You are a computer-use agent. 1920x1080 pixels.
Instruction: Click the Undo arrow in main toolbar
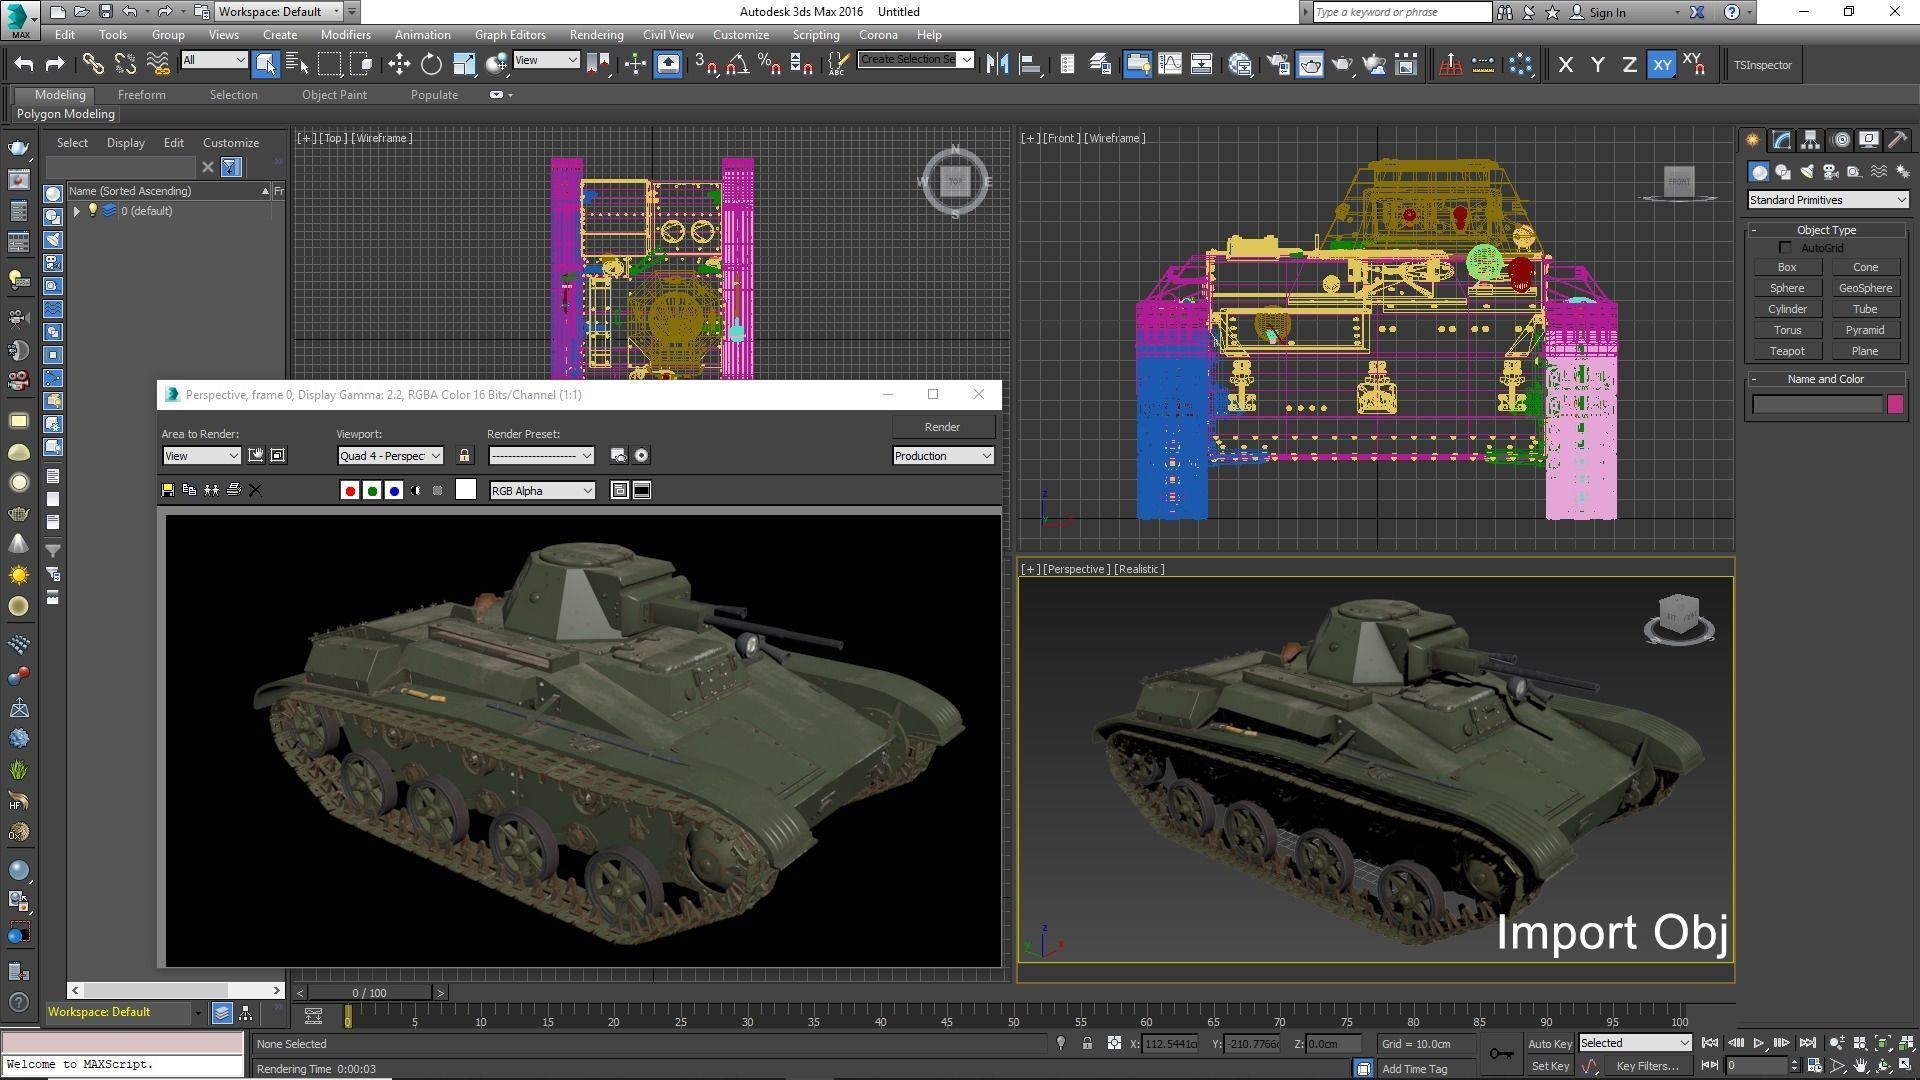point(24,65)
